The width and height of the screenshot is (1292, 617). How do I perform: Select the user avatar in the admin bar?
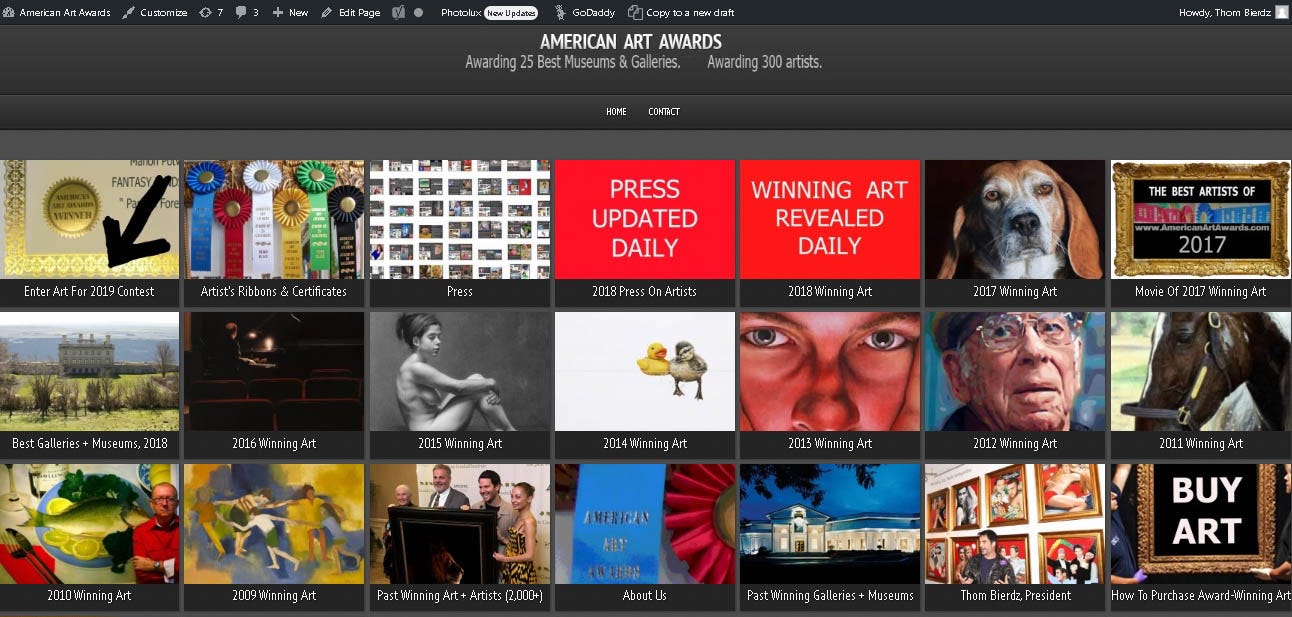[1281, 12]
